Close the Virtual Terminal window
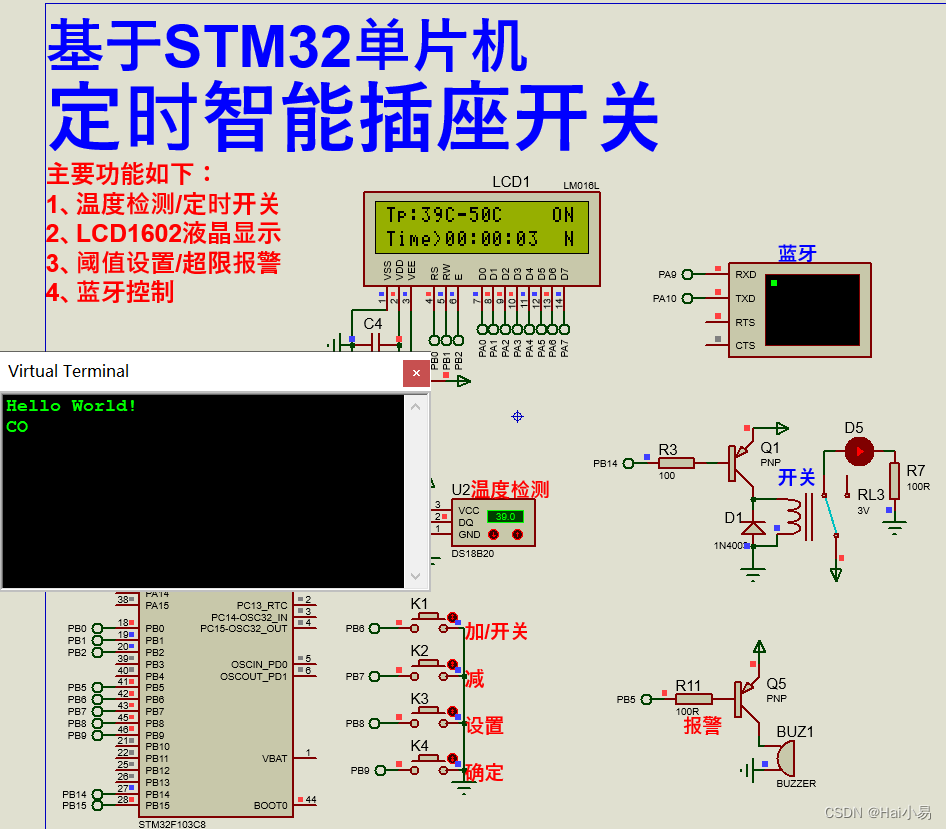 click(416, 373)
